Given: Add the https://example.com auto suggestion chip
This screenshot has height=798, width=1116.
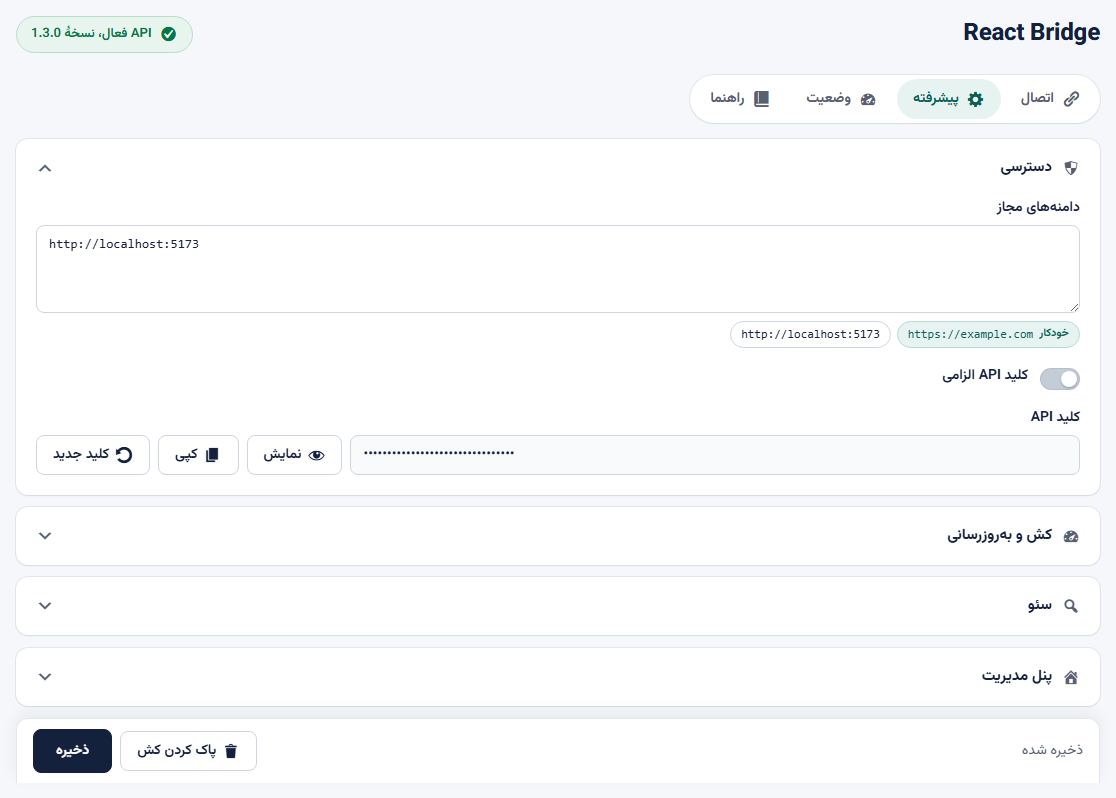Looking at the screenshot, I should pos(988,335).
